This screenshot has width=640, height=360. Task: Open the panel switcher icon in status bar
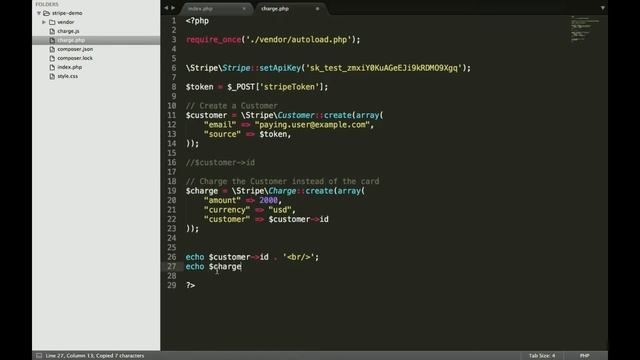(x=39, y=356)
